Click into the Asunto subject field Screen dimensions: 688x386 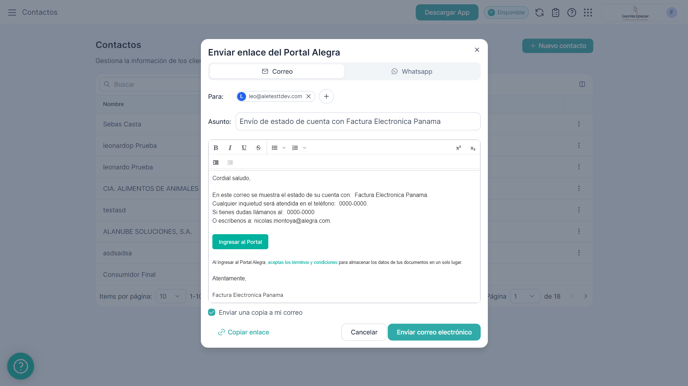pyautogui.click(x=358, y=122)
